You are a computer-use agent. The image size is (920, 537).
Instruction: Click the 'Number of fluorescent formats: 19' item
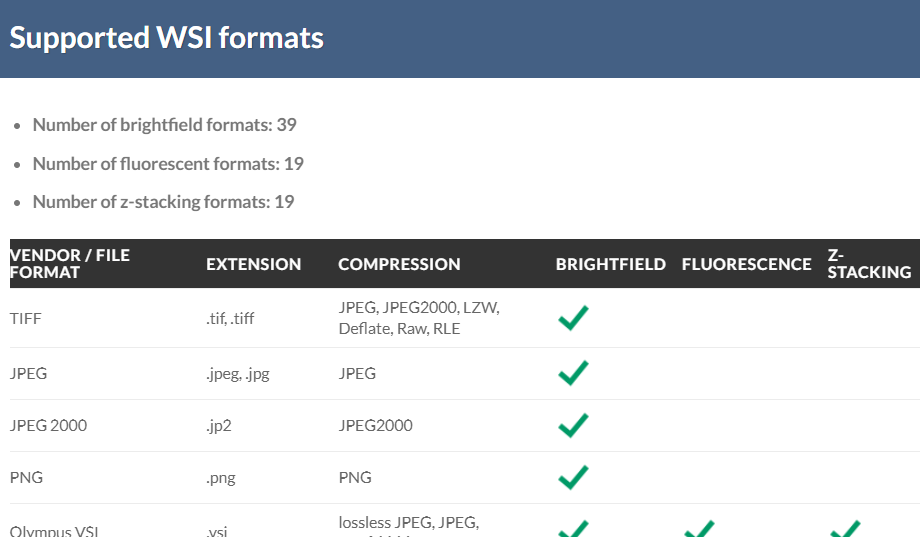pos(168,163)
